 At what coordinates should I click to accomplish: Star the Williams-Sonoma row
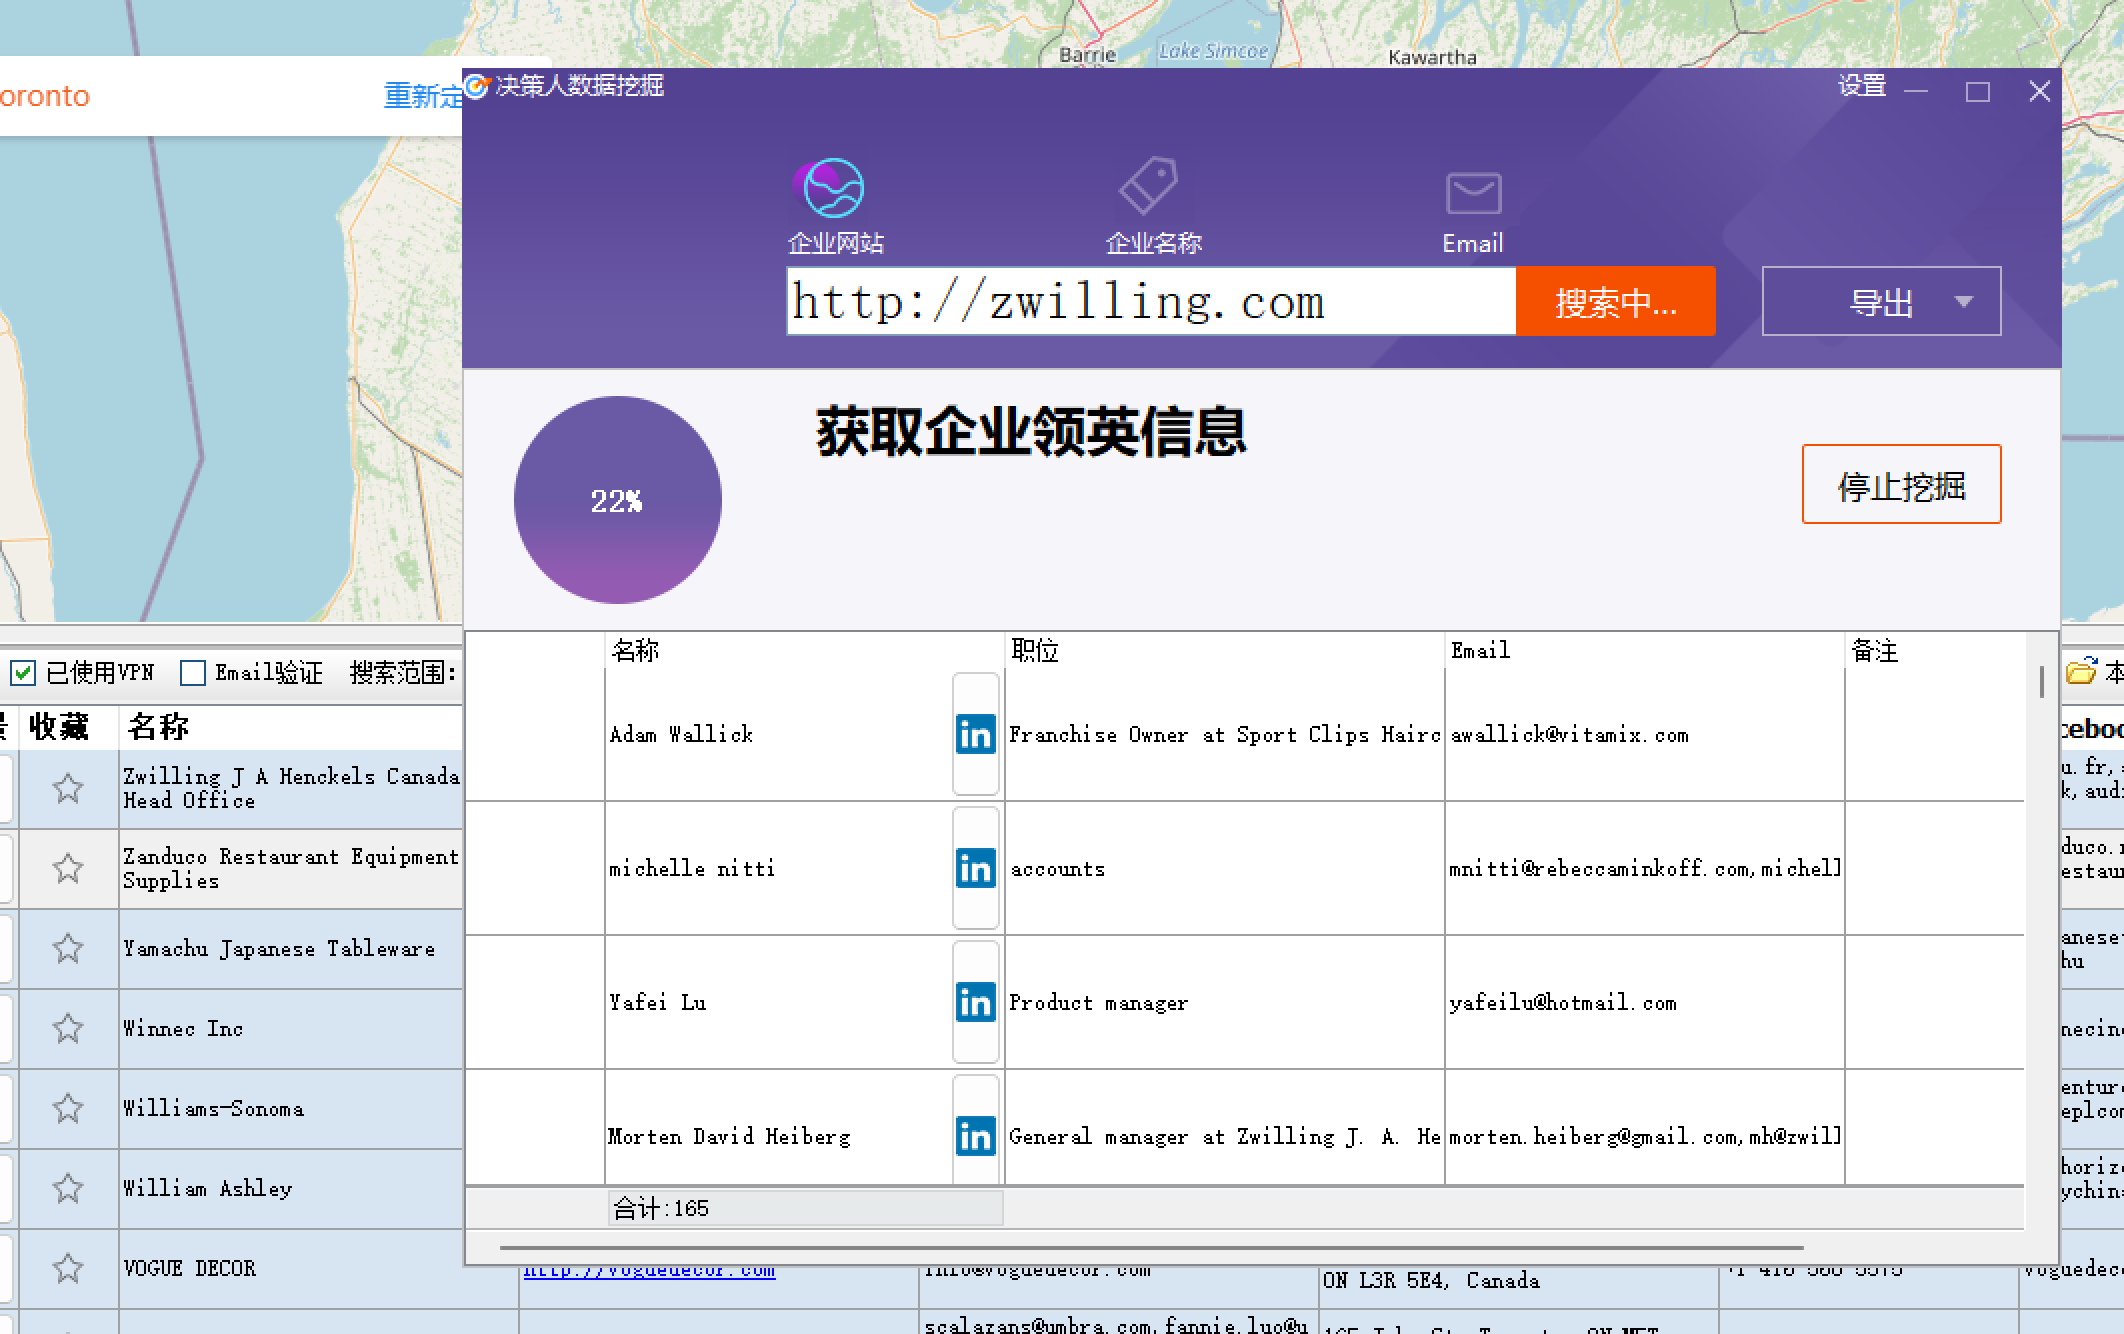(68, 1109)
